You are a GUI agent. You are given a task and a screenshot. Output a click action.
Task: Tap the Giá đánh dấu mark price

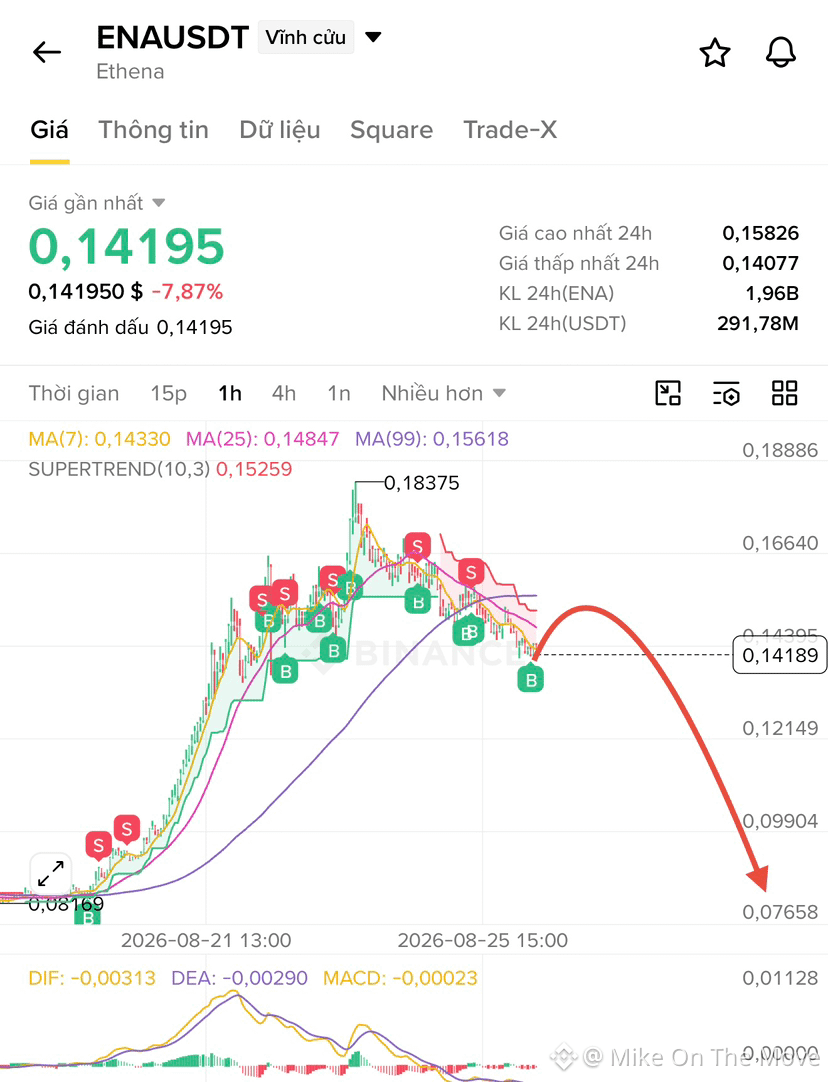[130, 327]
